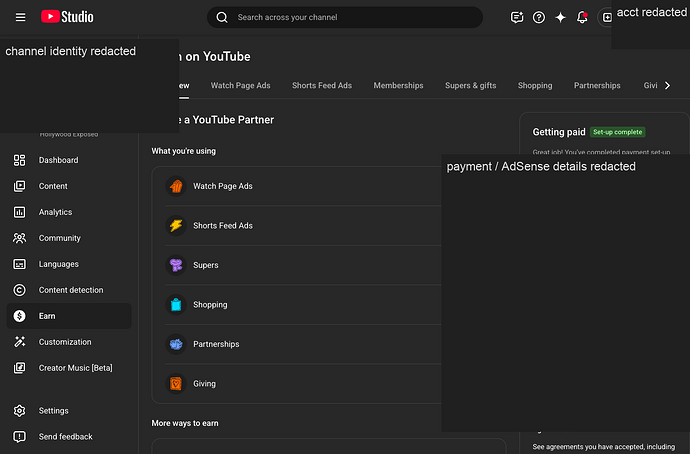This screenshot has height=454, width=690.
Task: Click the Getting paid heading
Action: tap(559, 132)
